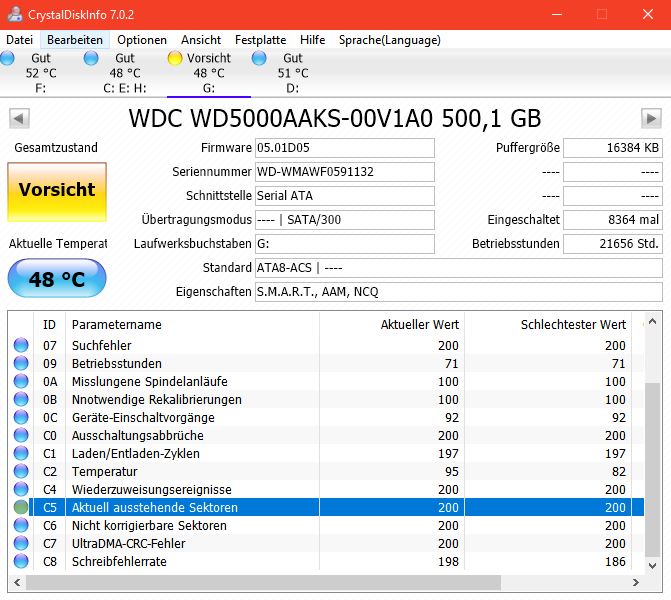Click the Schnittstelle field Serial ATA

(345, 196)
